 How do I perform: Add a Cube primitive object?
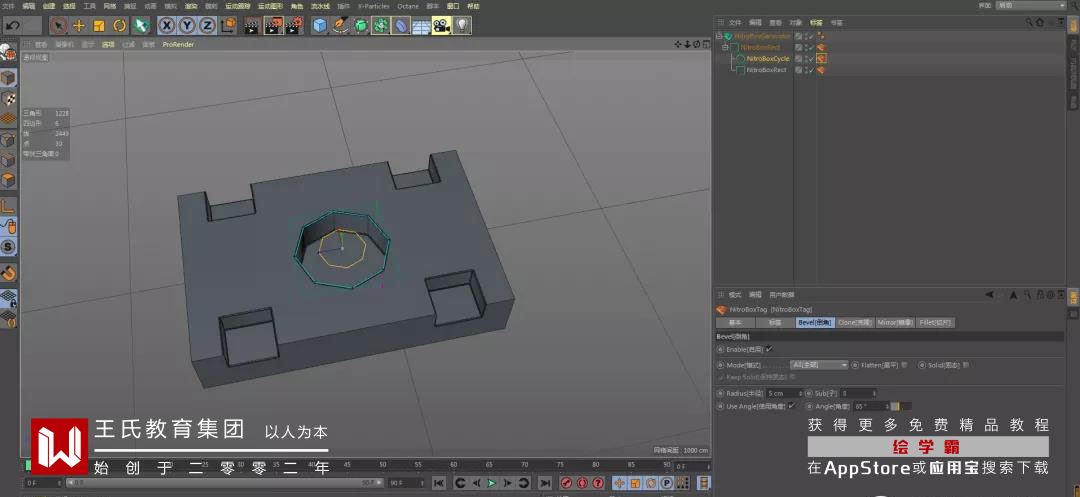click(x=320, y=26)
